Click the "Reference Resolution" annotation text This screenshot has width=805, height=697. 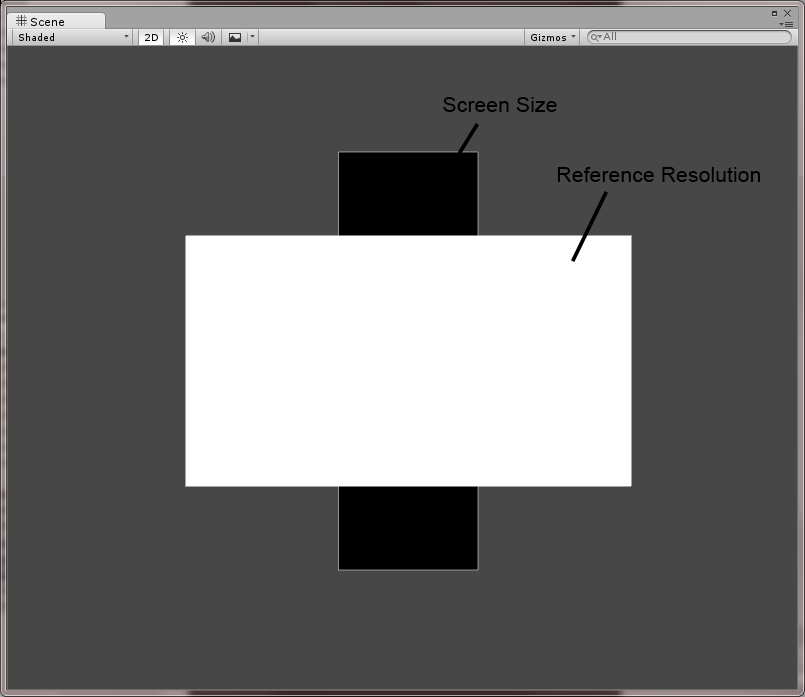[x=658, y=175]
